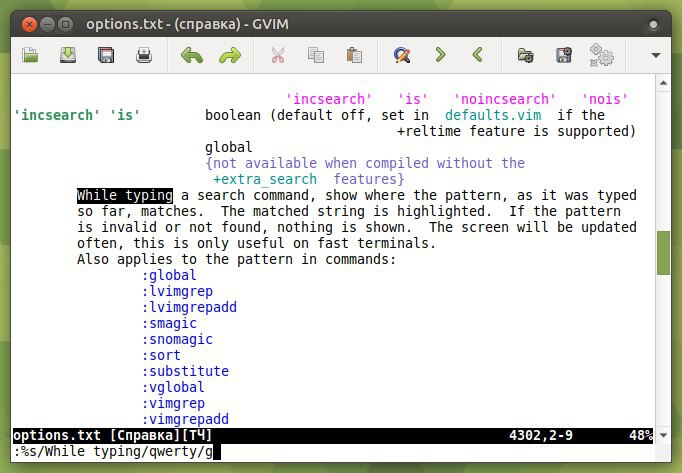Expand the toolbar overflow arrow

656,55
